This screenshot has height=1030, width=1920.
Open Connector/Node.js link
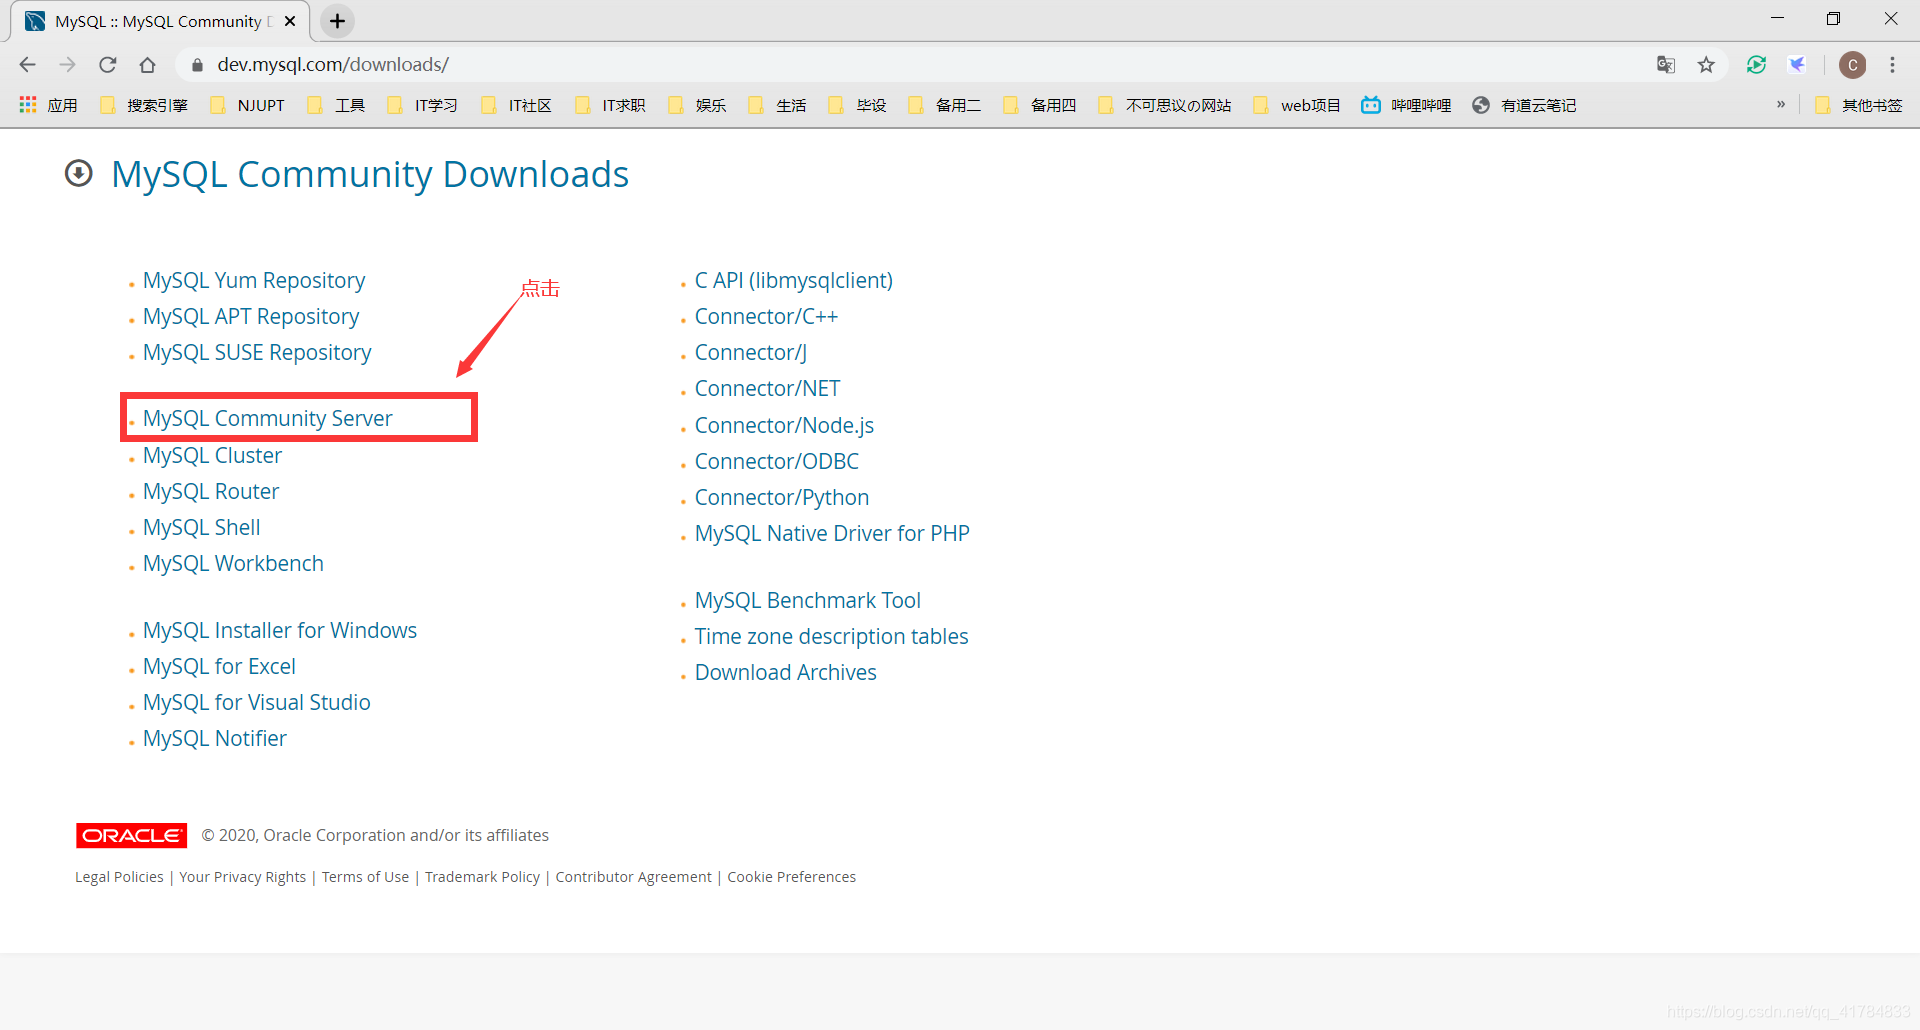point(785,425)
